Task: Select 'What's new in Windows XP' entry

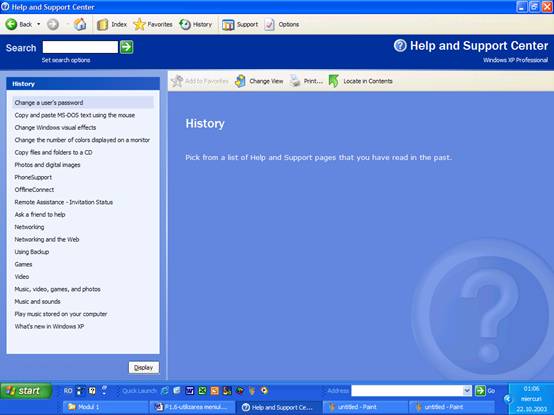Action: [x=49, y=326]
